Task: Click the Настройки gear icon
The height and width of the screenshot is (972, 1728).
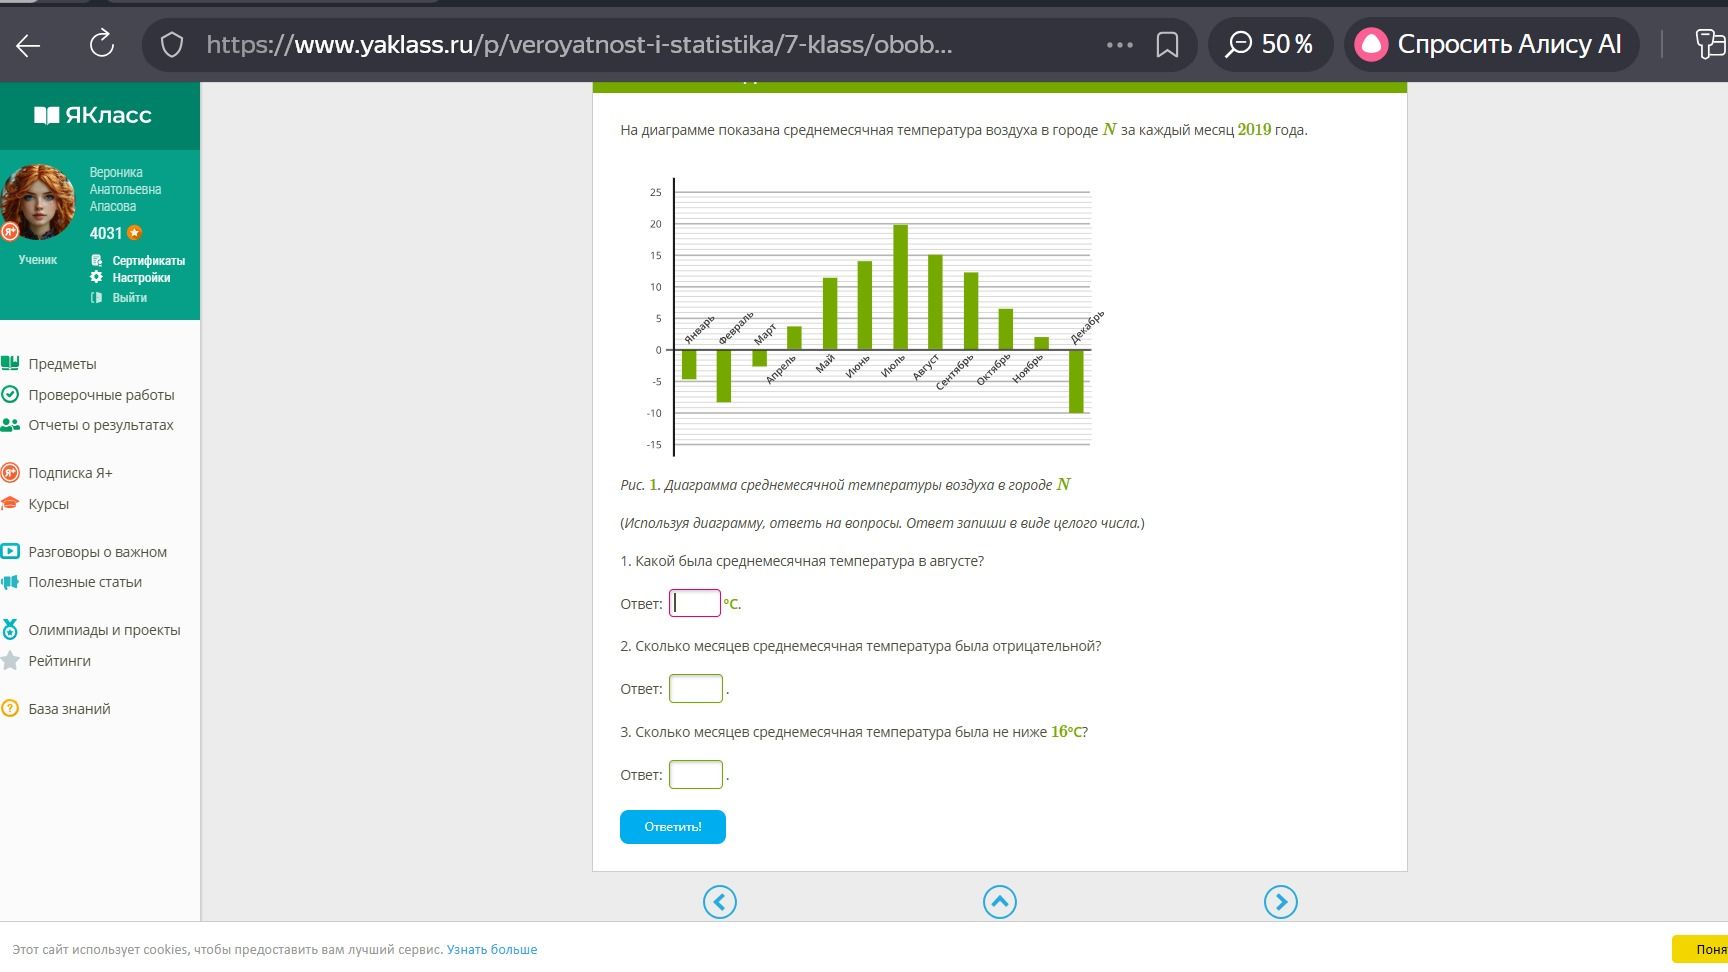Action: pos(96,277)
